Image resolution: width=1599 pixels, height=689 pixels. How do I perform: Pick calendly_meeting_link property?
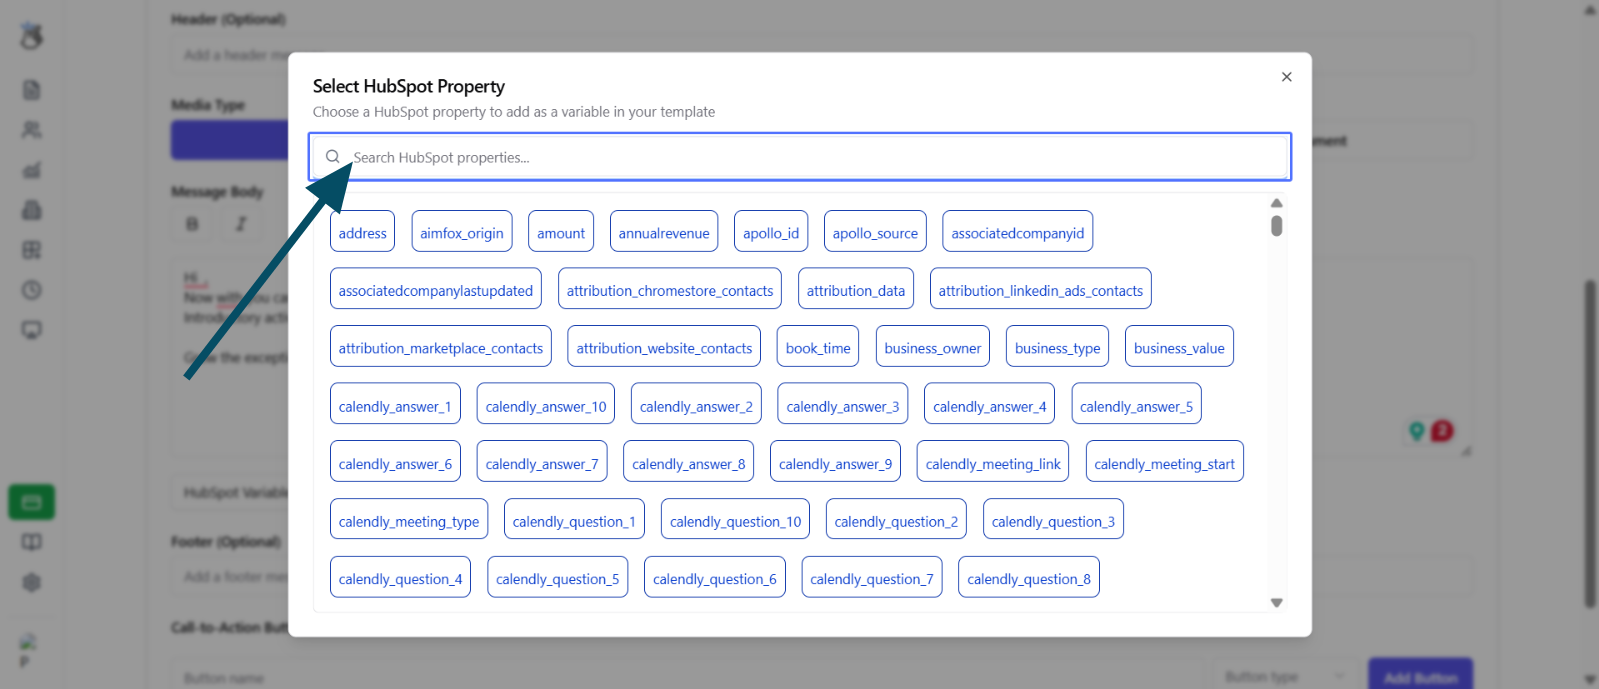pos(993,462)
